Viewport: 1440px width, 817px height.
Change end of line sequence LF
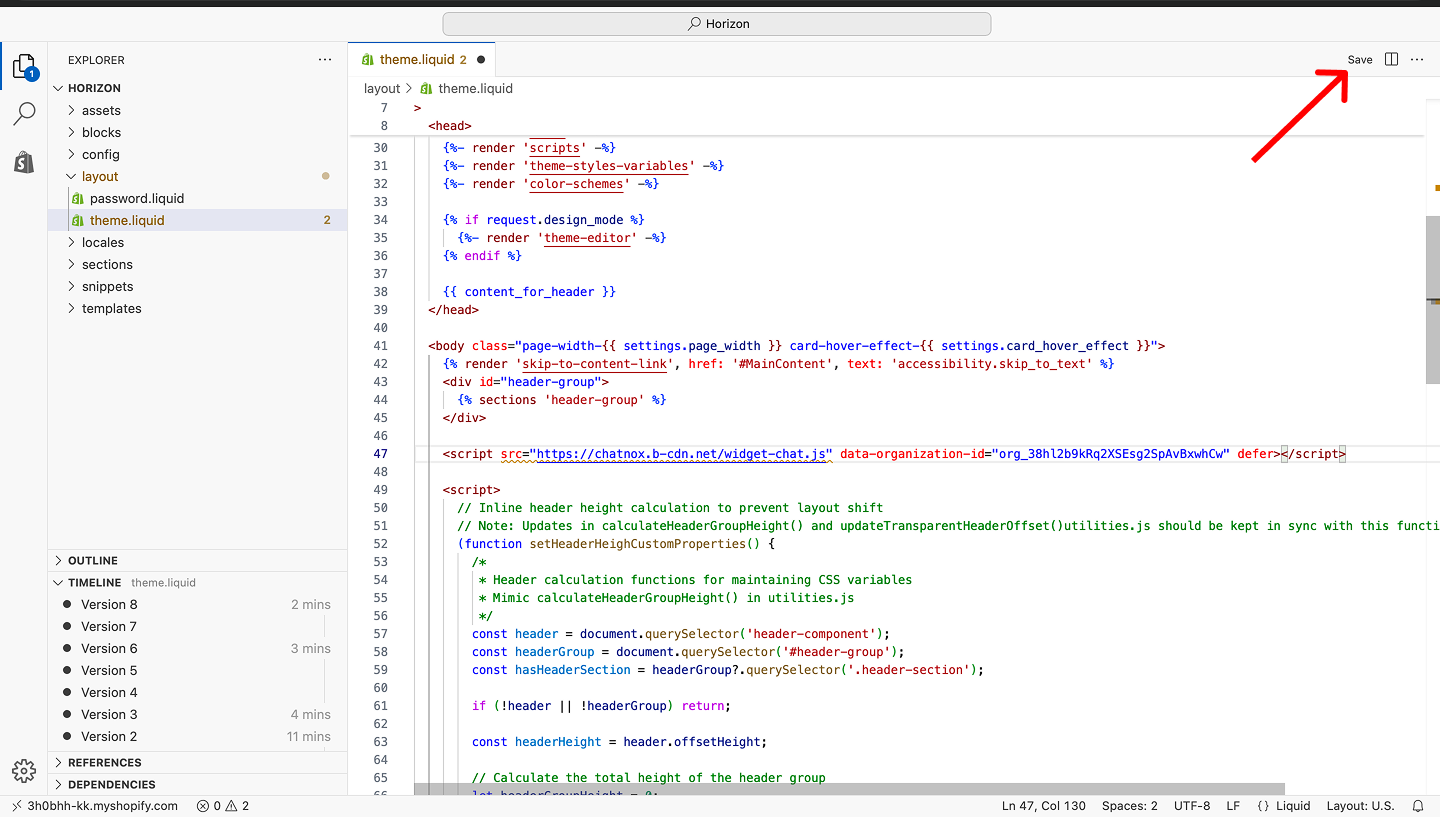pyautogui.click(x=1233, y=806)
